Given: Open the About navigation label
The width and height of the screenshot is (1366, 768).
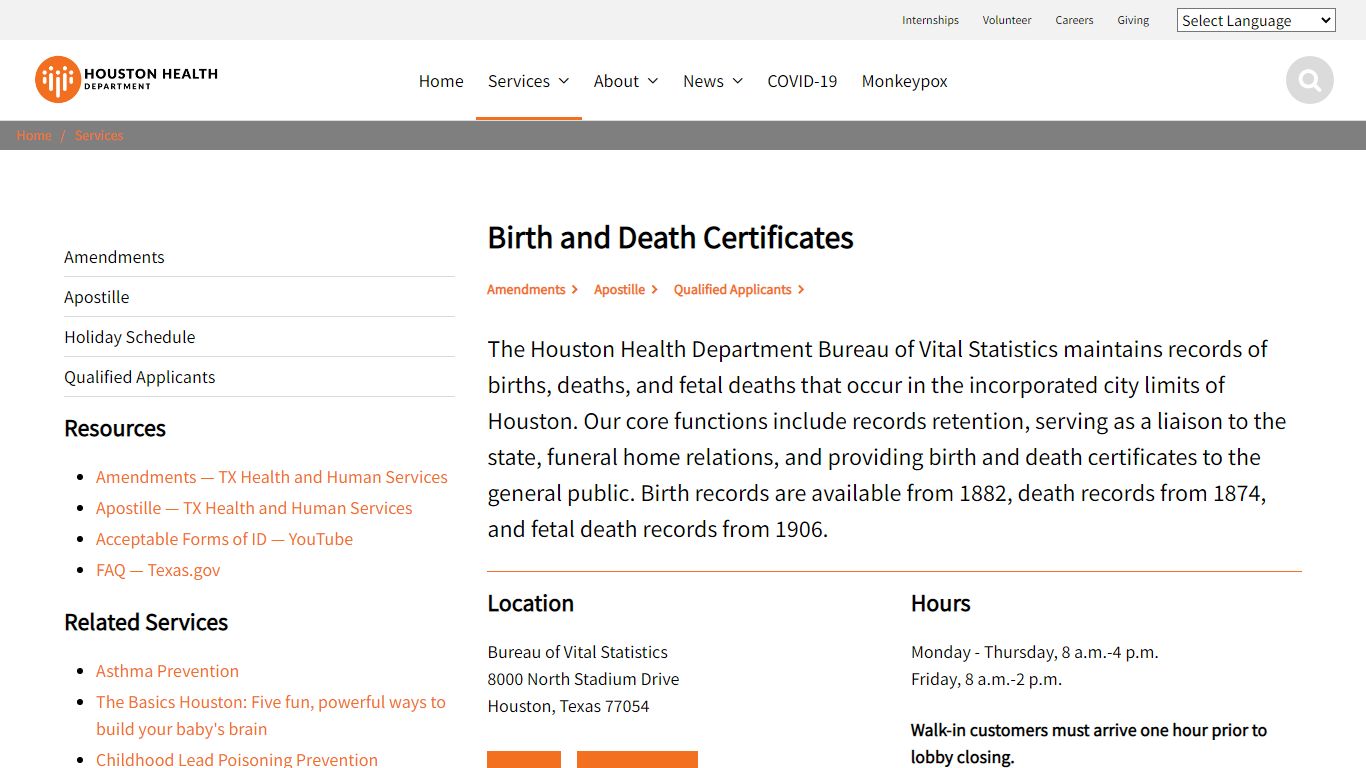Looking at the screenshot, I should 616,81.
